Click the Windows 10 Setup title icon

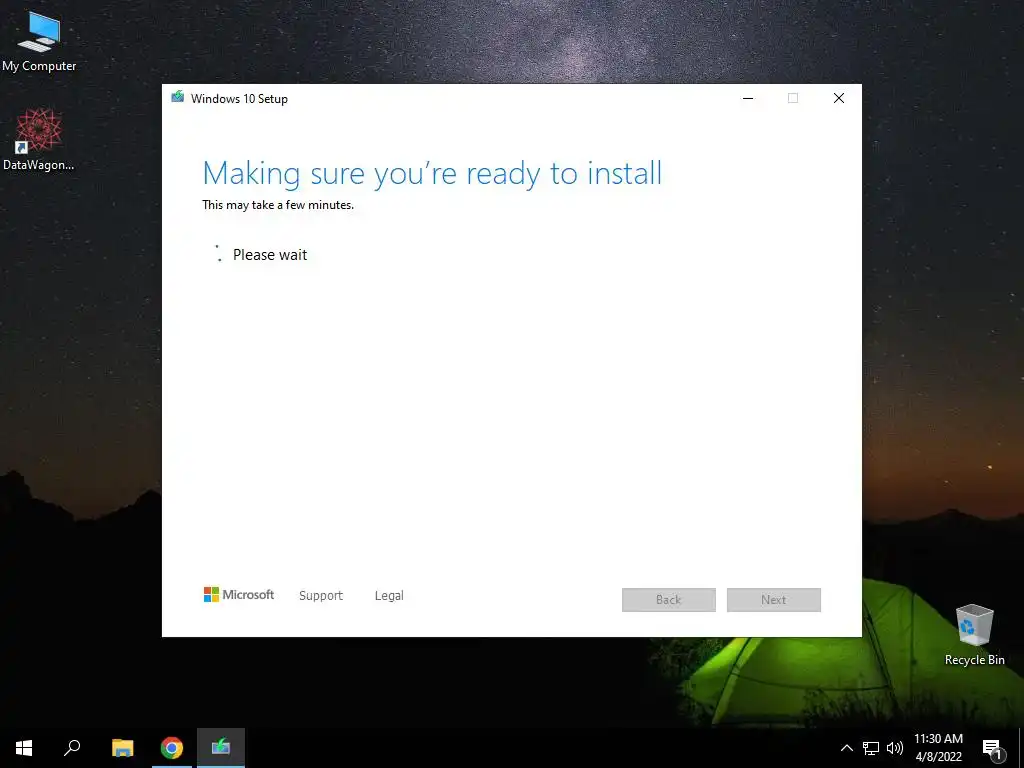(178, 98)
